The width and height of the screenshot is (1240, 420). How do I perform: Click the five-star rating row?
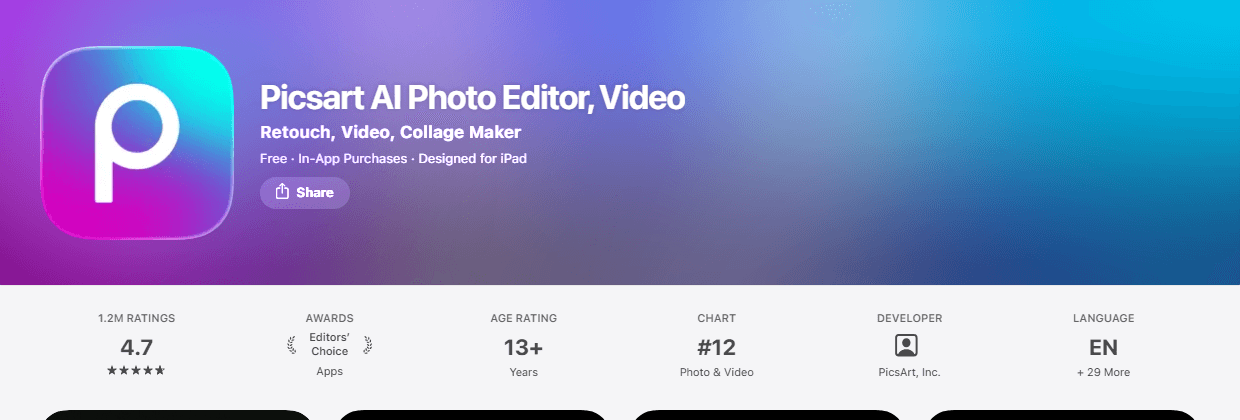pyautogui.click(x=136, y=370)
